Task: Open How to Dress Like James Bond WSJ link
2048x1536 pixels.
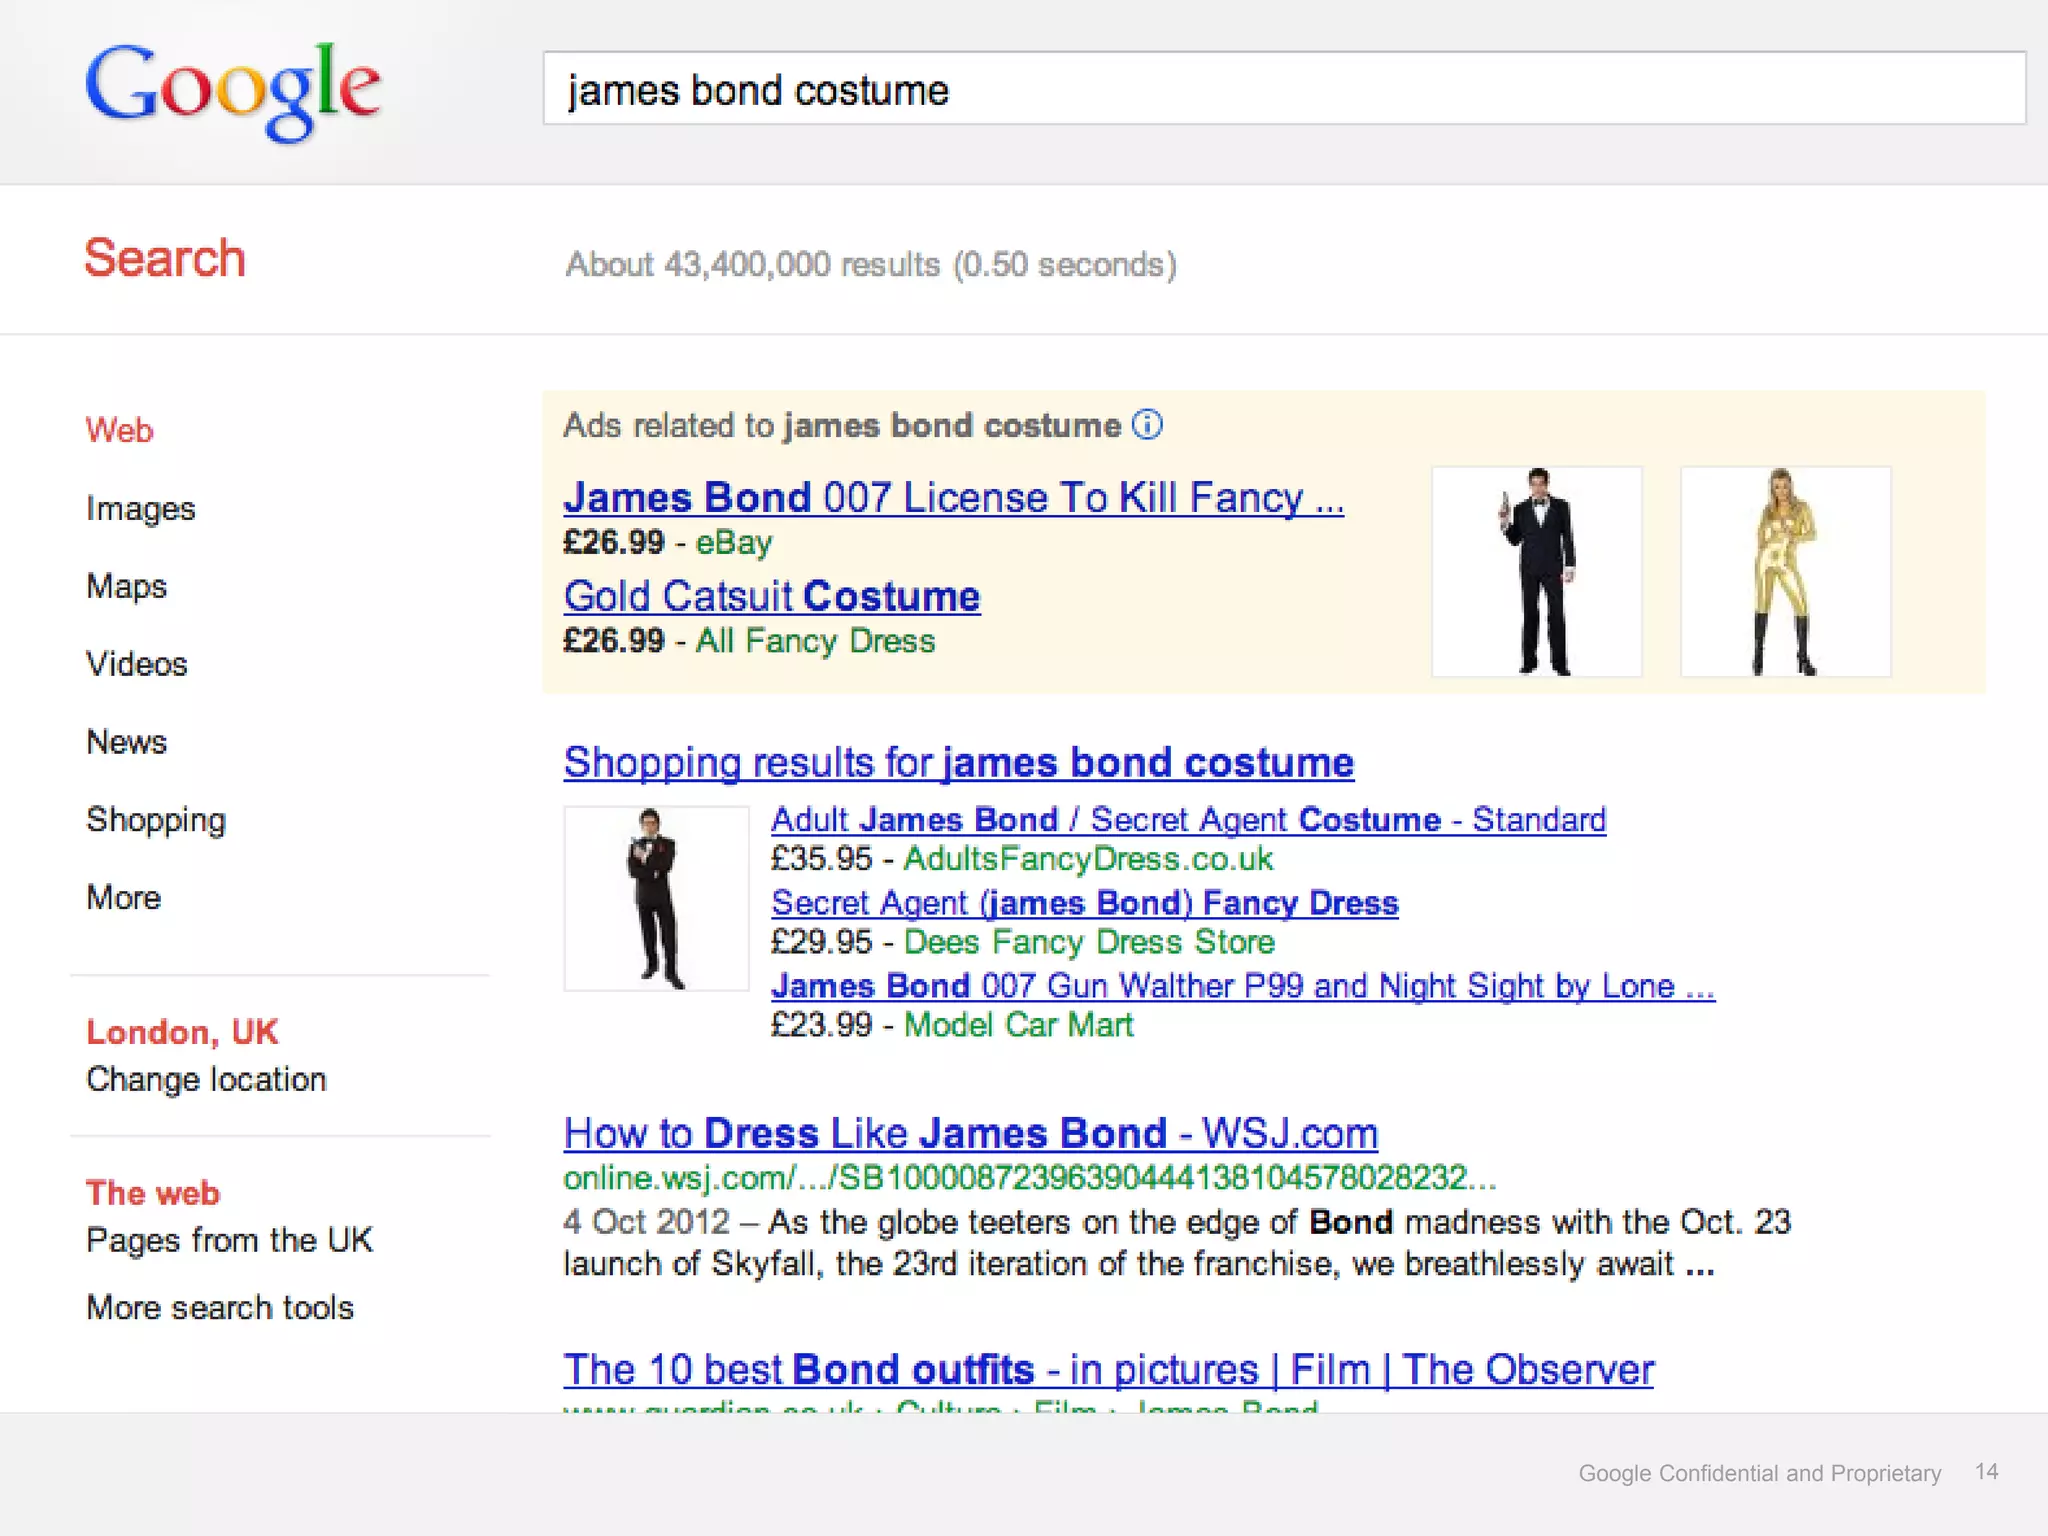Action: [x=970, y=1134]
